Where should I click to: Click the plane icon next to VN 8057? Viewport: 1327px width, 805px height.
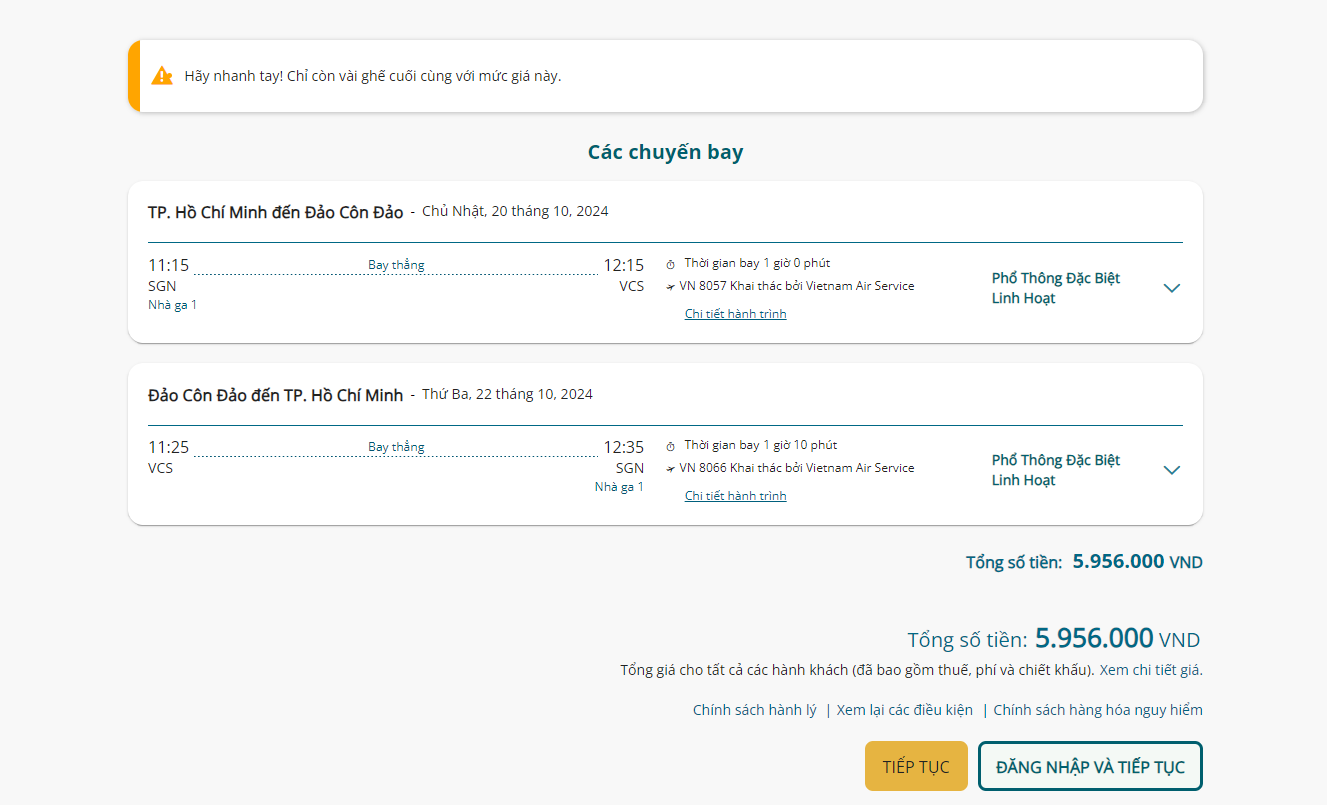coord(671,287)
